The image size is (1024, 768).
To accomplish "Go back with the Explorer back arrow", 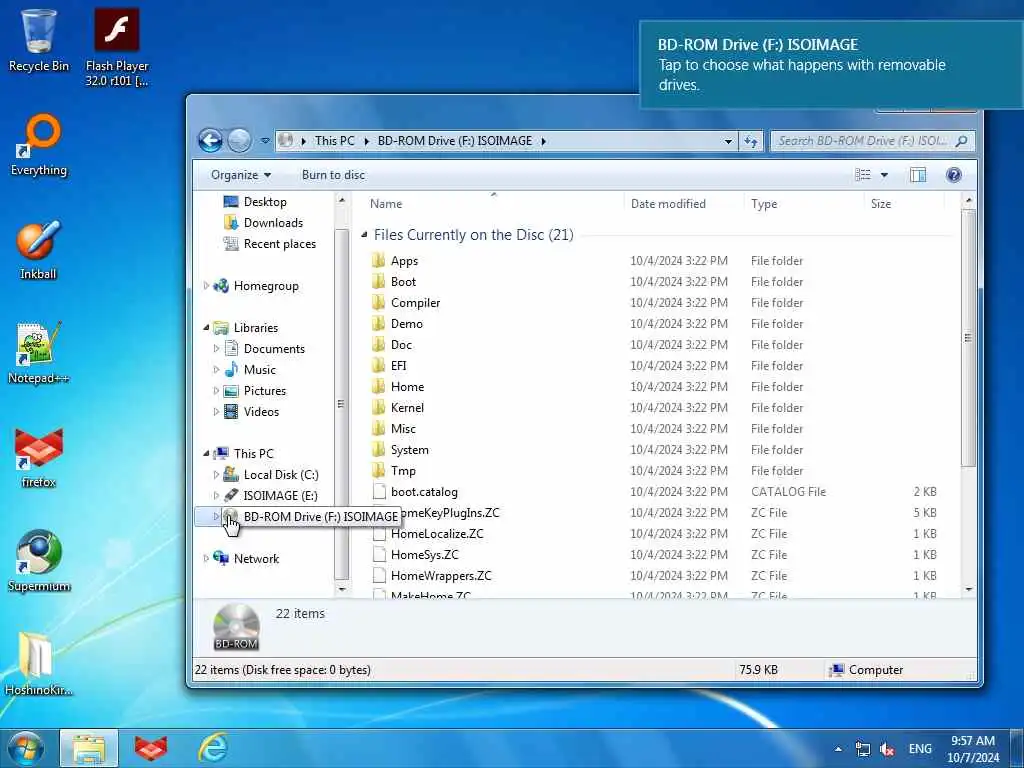I will (x=210, y=140).
